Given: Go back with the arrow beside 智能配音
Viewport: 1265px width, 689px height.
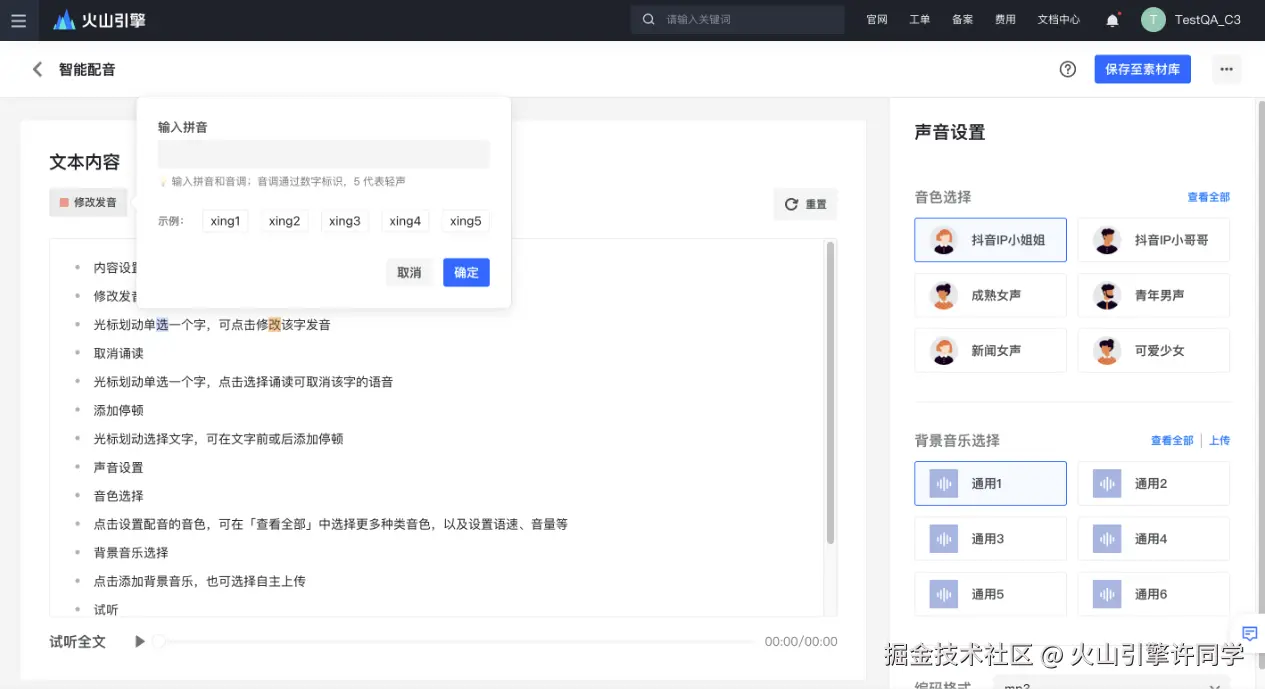Looking at the screenshot, I should pos(38,69).
